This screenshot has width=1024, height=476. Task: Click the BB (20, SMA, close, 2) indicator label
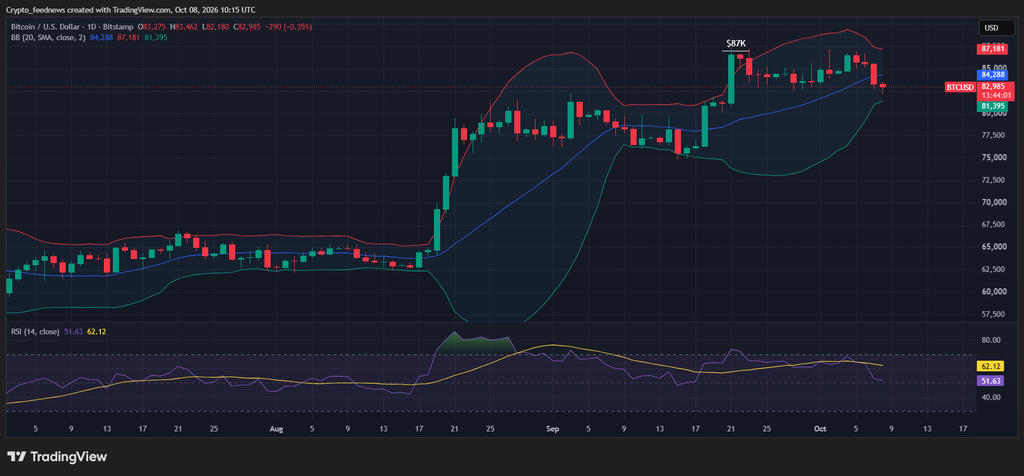(48, 37)
